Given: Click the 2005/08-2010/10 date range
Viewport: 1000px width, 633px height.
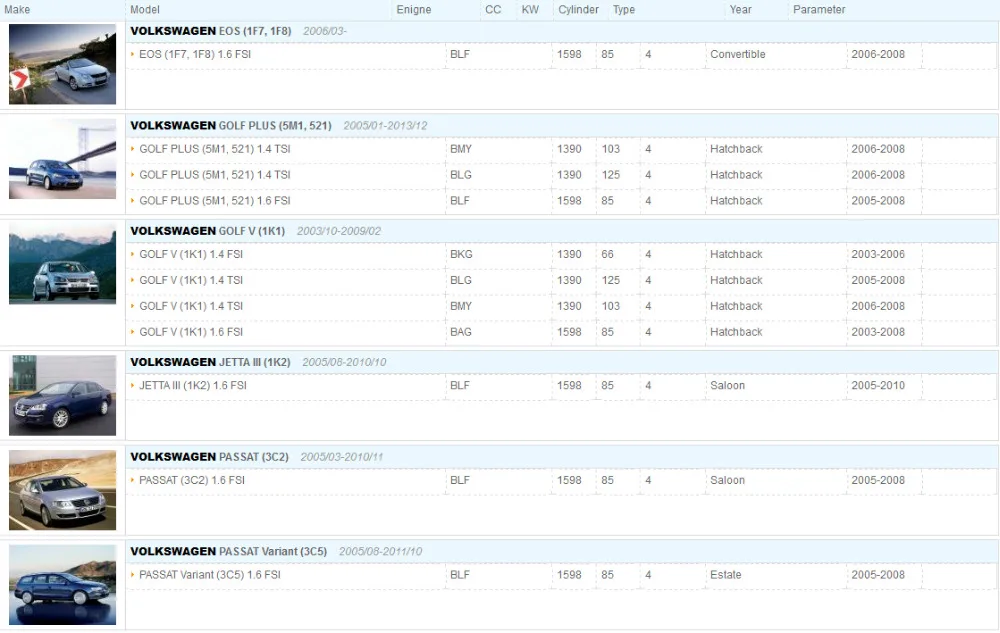Looking at the screenshot, I should 344,362.
